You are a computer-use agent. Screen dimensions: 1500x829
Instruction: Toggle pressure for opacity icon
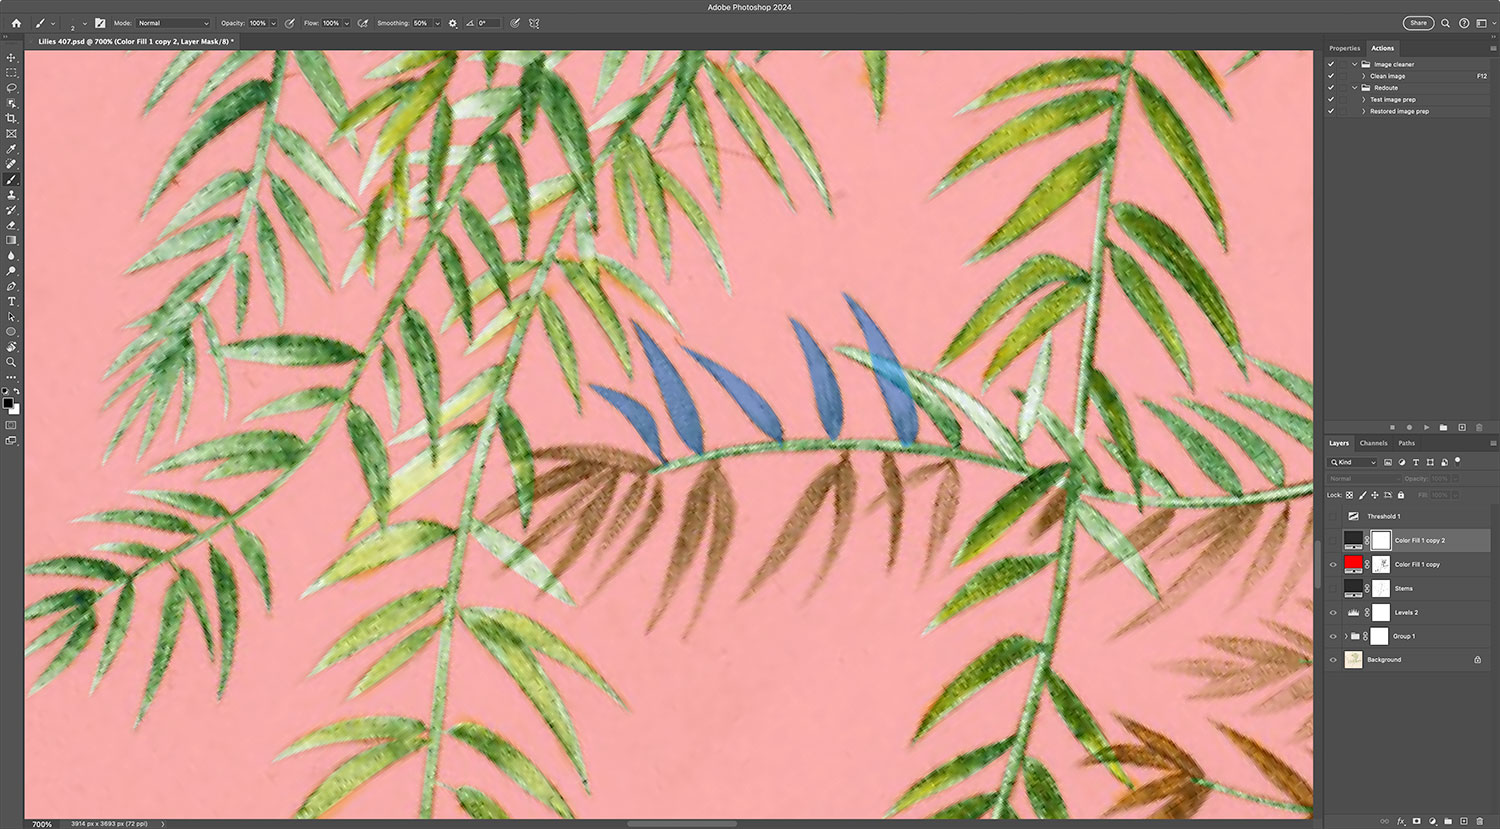(289, 23)
